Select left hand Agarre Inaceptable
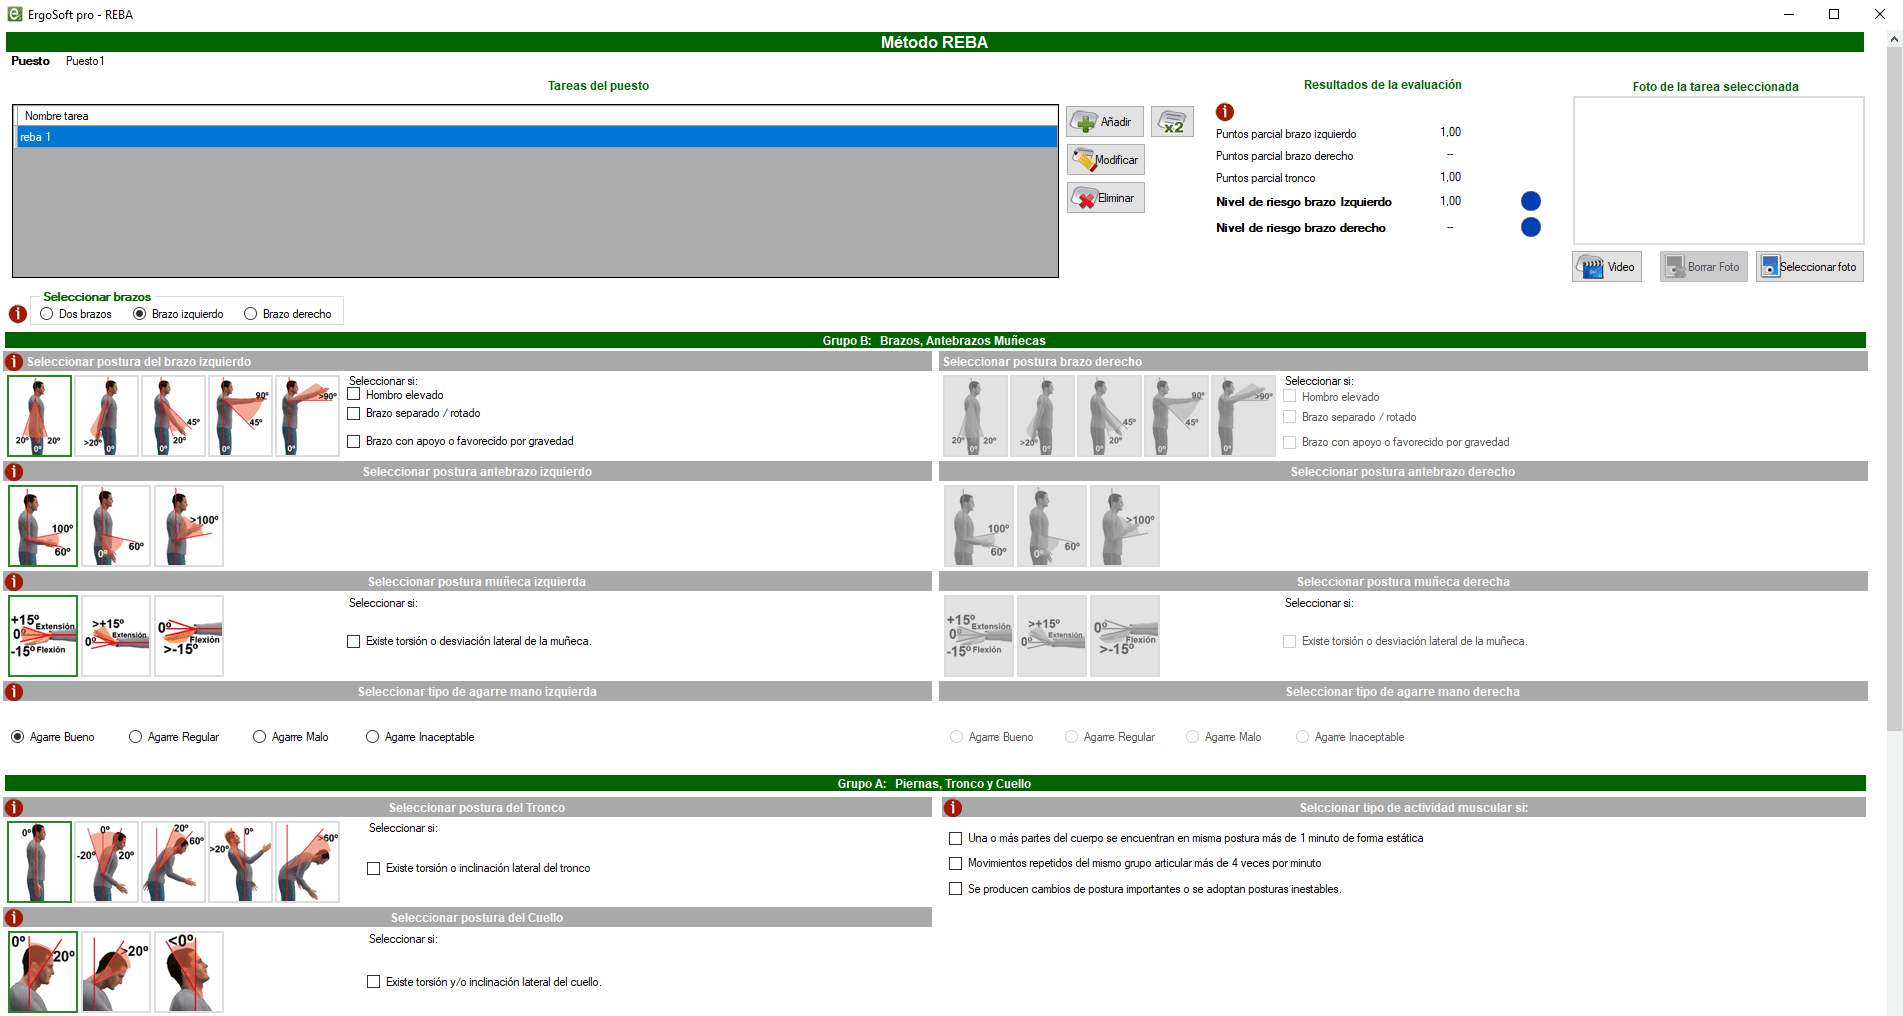 [420, 737]
